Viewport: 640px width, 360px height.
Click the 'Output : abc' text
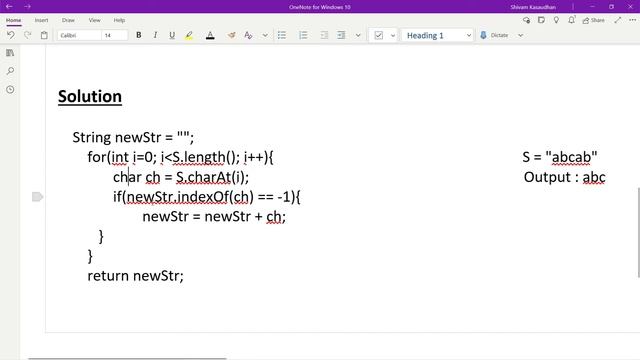pyautogui.click(x=564, y=177)
